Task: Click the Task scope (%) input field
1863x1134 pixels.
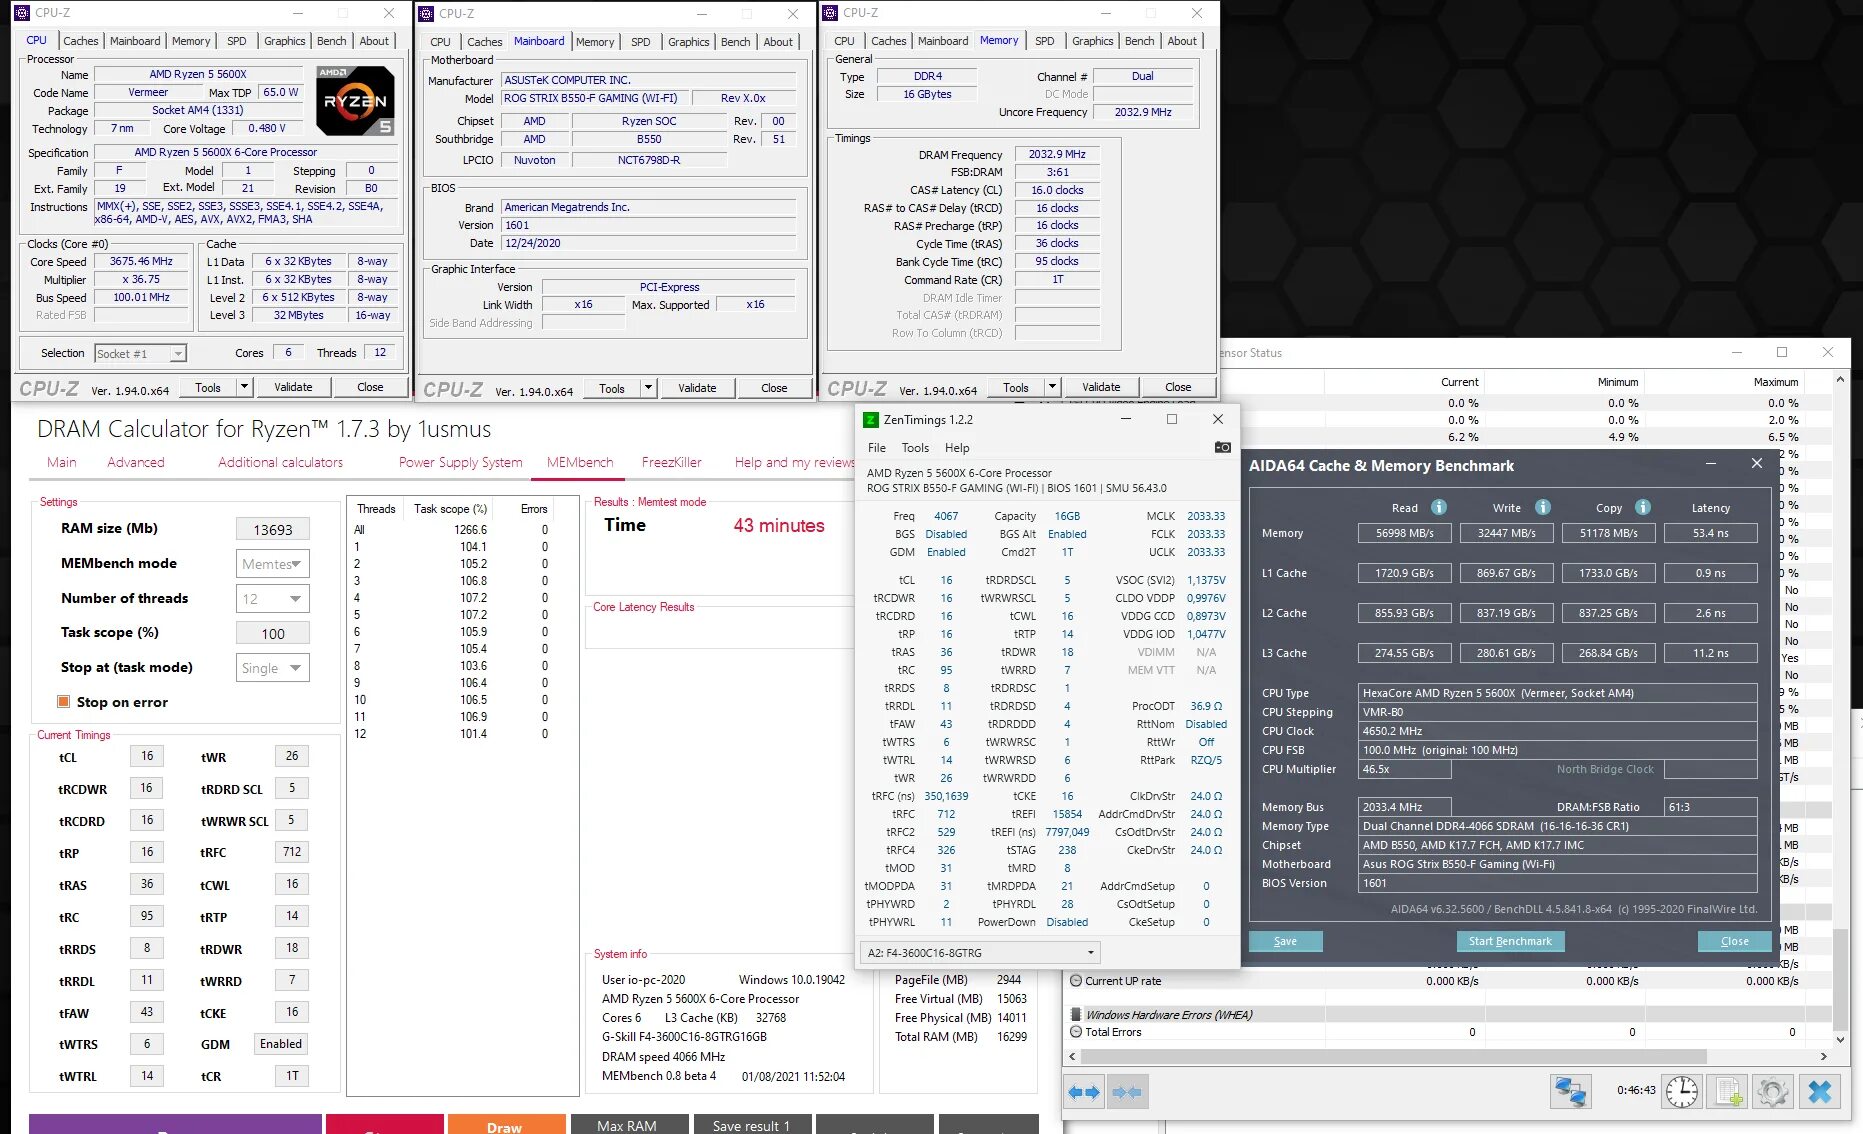Action: (273, 633)
